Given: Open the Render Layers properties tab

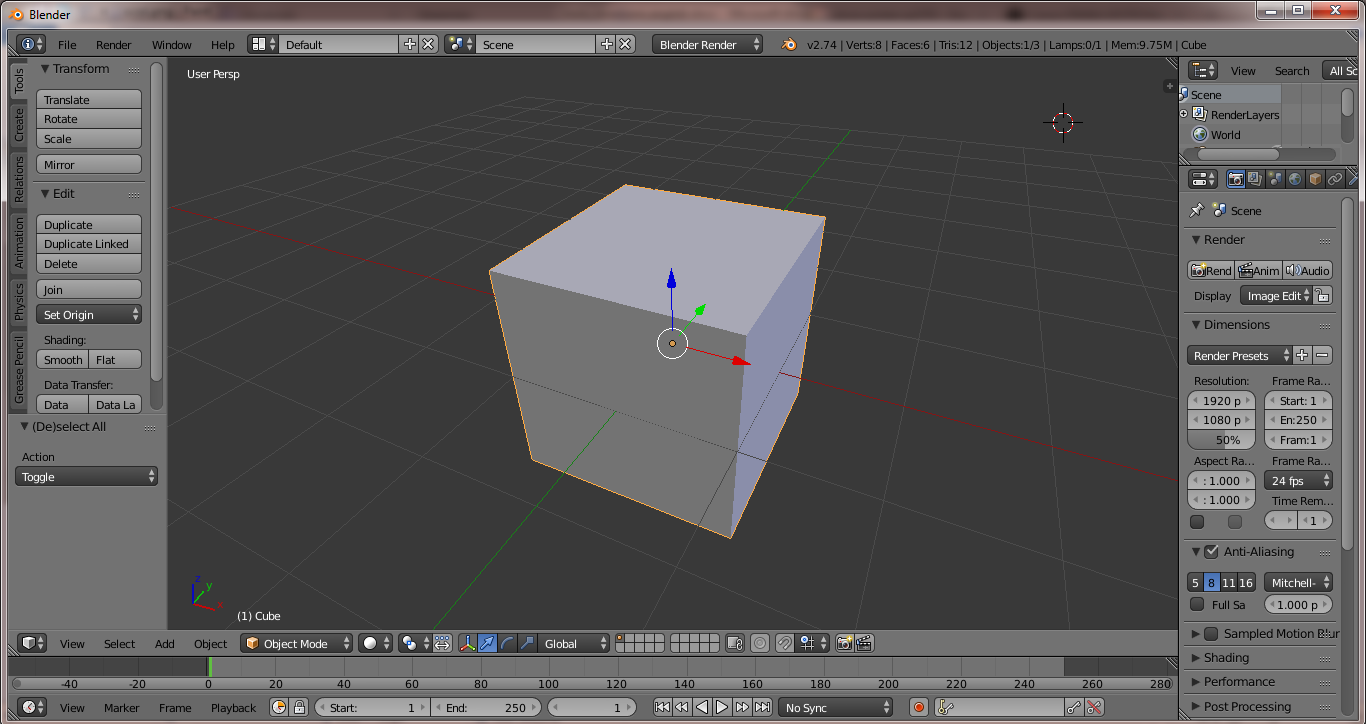Looking at the screenshot, I should coord(1255,179).
